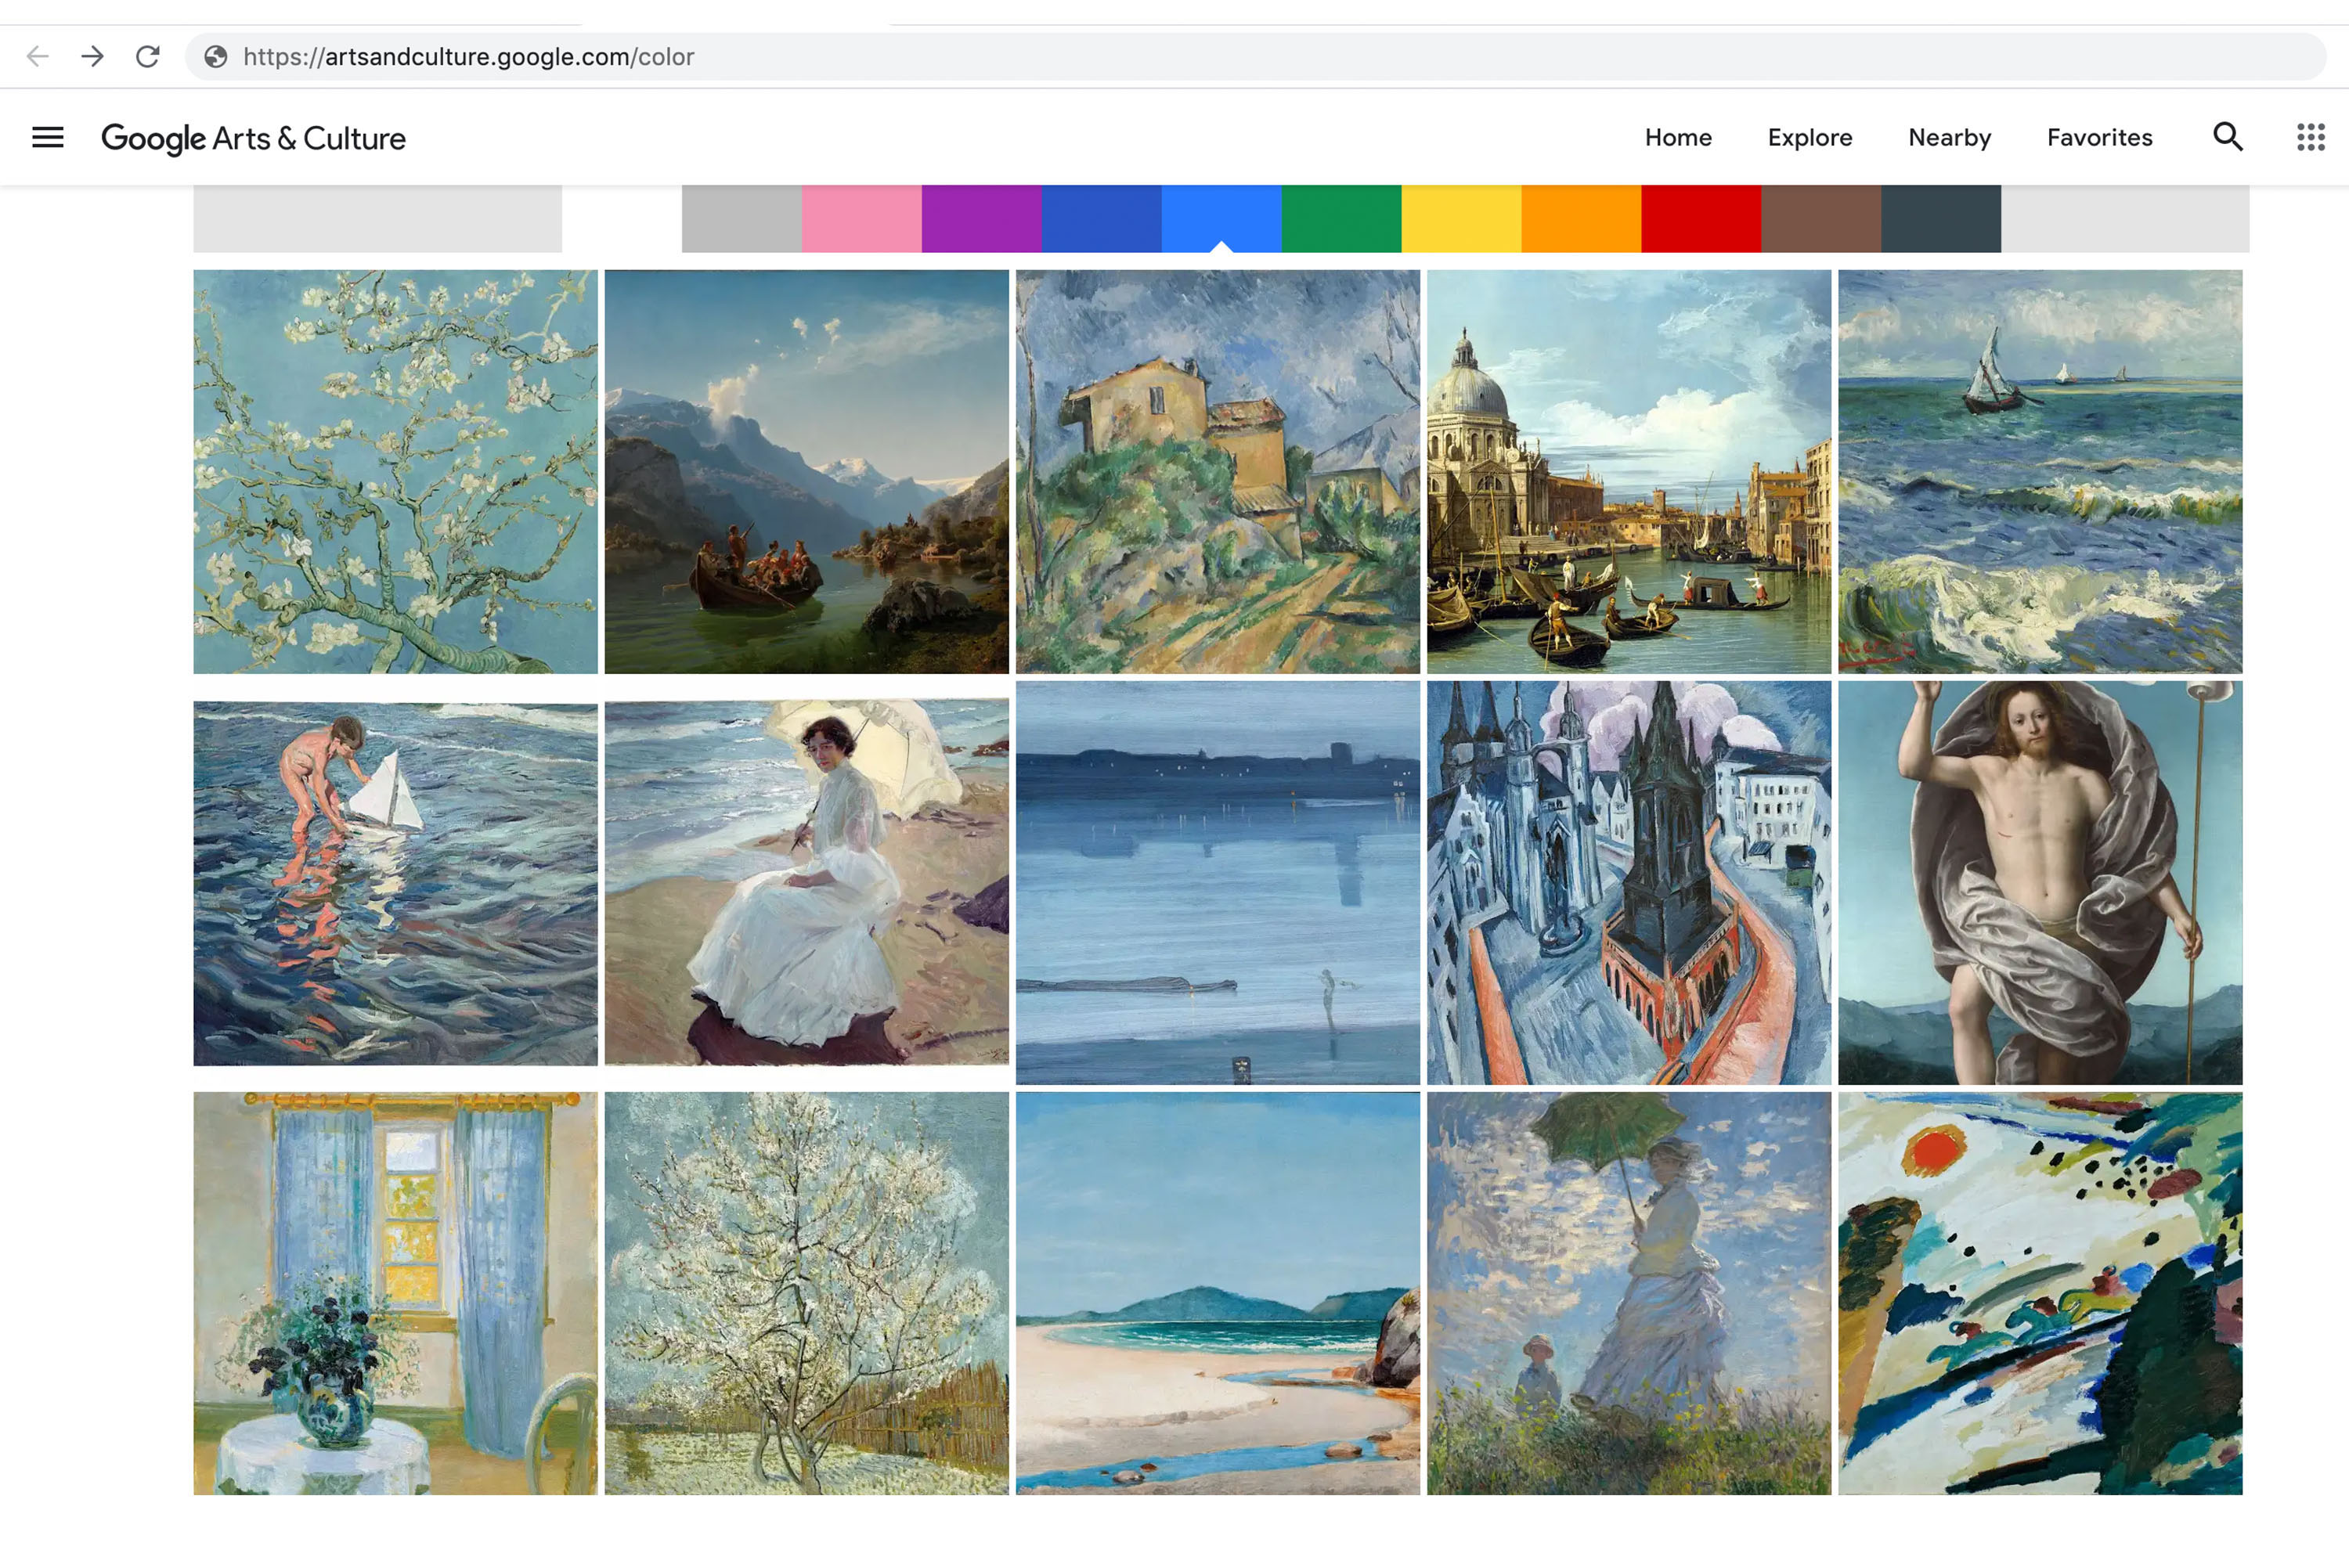This screenshot has height=1568, width=2349.
Task: Choose the green color swatch
Action: coord(1341,217)
